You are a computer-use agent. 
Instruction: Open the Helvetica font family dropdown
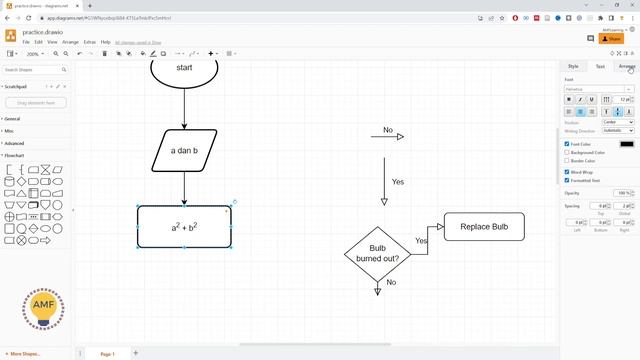pyautogui.click(x=599, y=89)
